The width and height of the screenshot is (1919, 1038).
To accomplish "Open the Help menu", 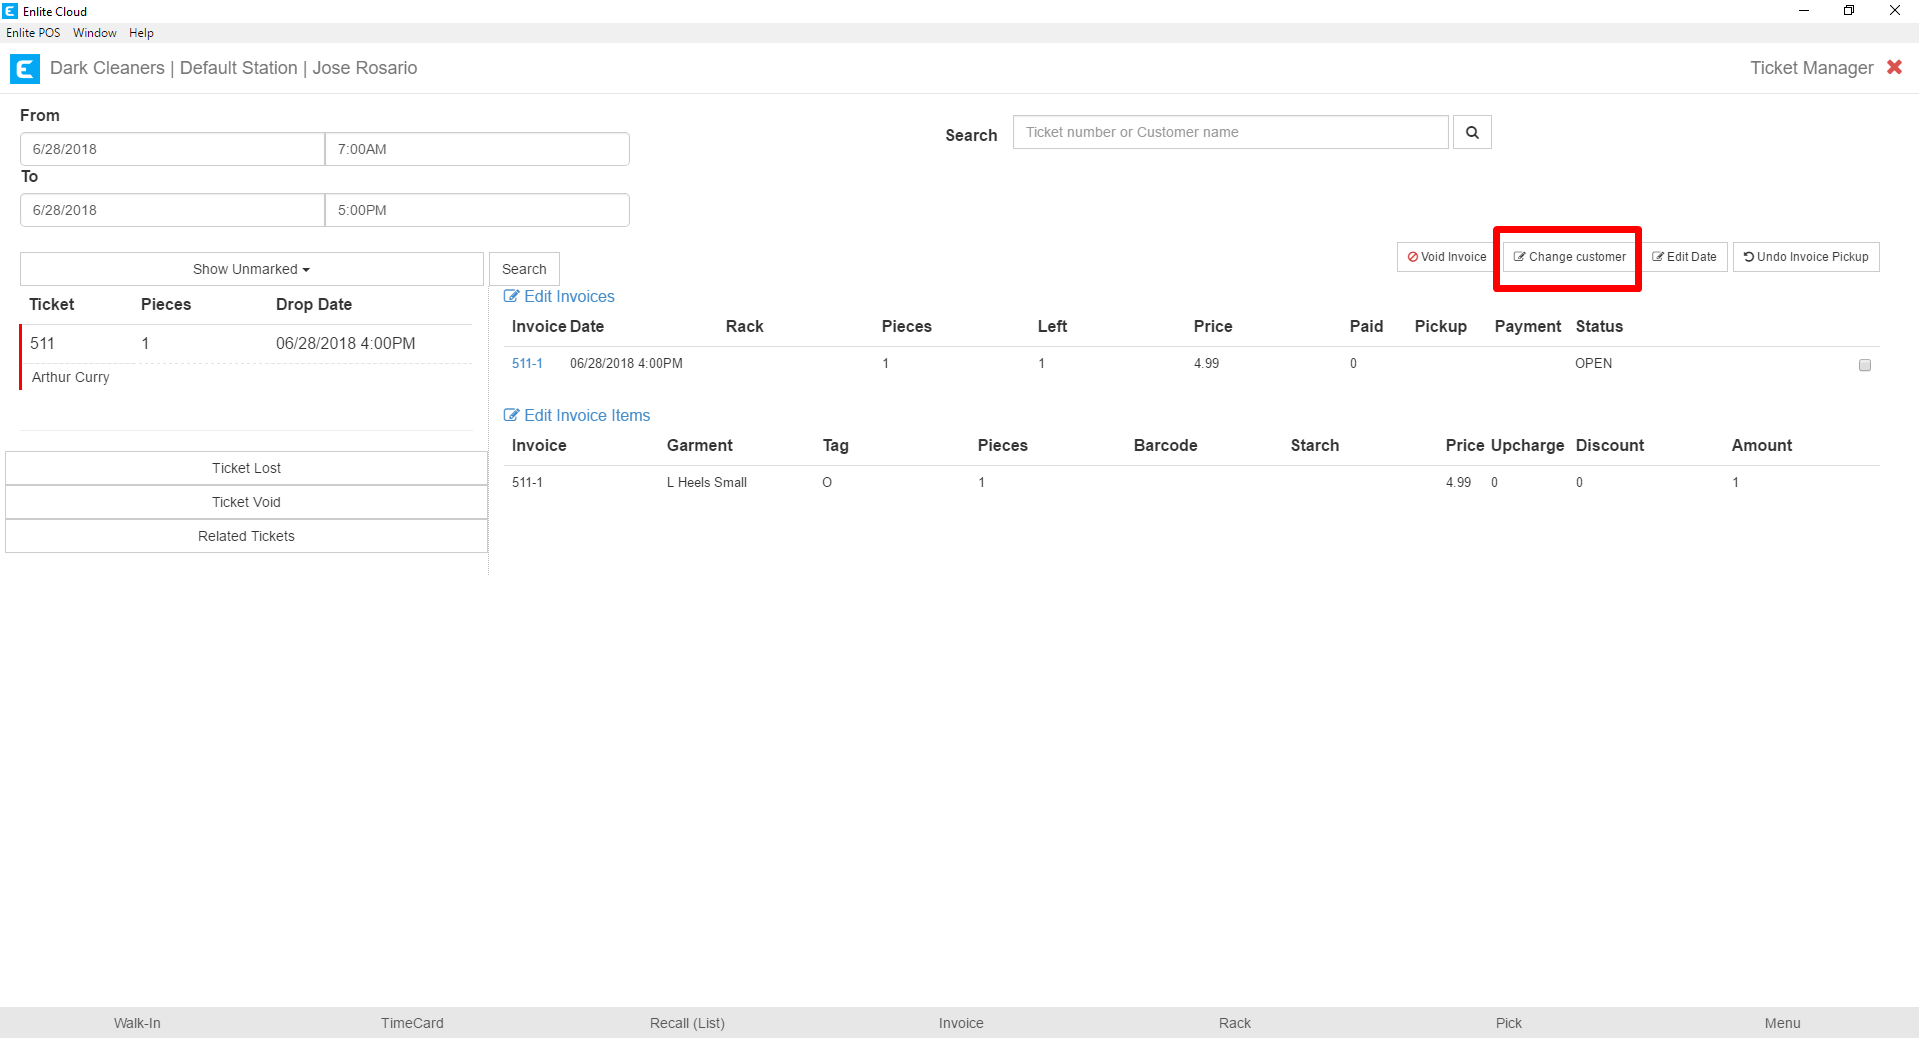I will (141, 33).
